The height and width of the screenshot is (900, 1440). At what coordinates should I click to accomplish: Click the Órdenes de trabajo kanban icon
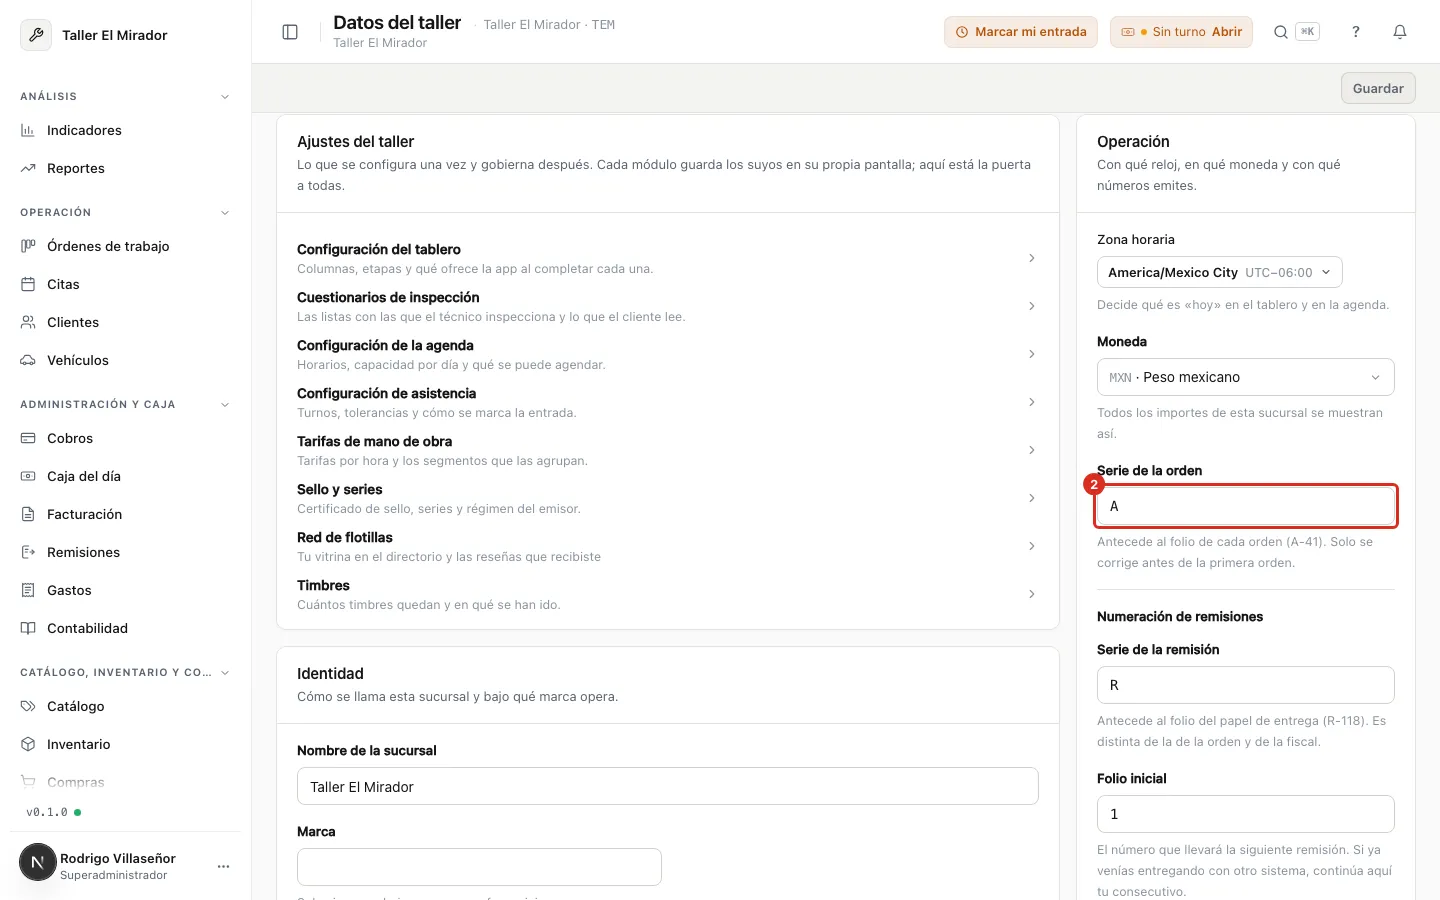[x=28, y=246]
